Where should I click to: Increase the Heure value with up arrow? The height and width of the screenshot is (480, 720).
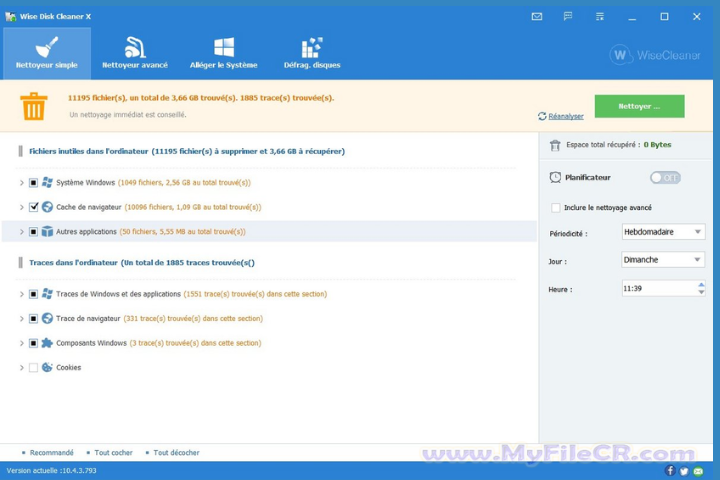pyautogui.click(x=701, y=285)
